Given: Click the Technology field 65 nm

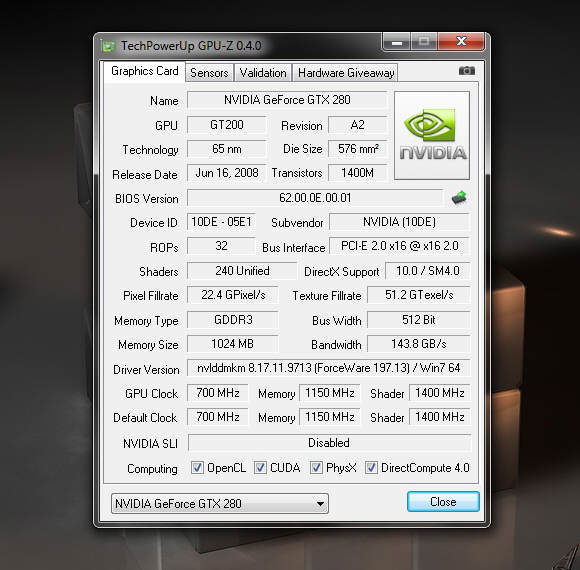Looking at the screenshot, I should pos(226,149).
